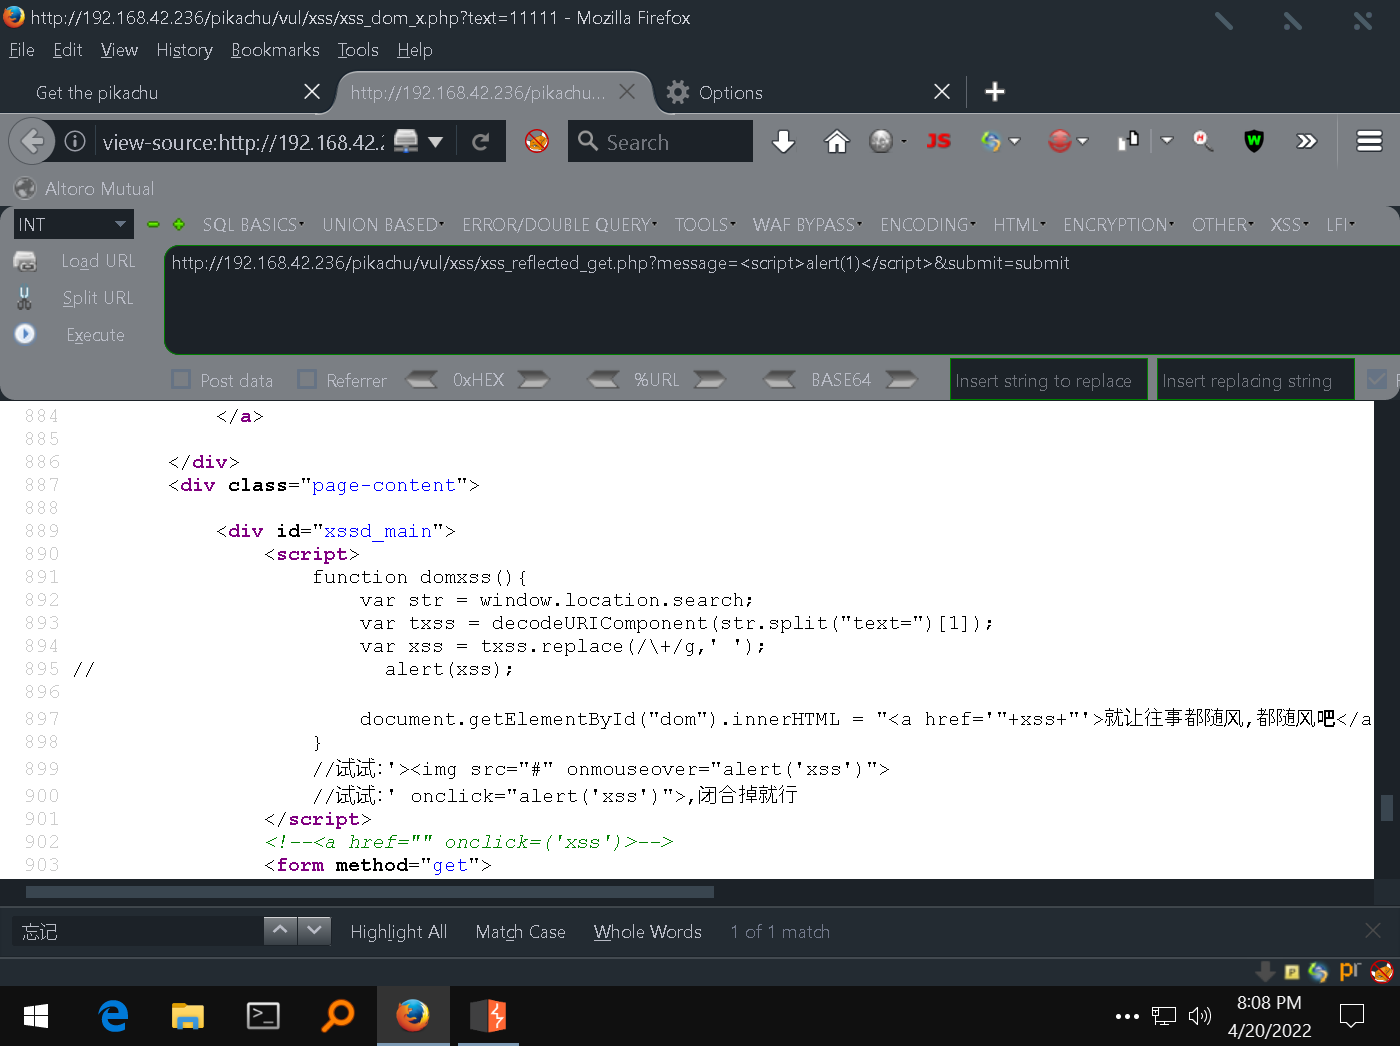Image resolution: width=1400 pixels, height=1046 pixels.
Task: Open a new tab with plus button
Action: coord(994,92)
